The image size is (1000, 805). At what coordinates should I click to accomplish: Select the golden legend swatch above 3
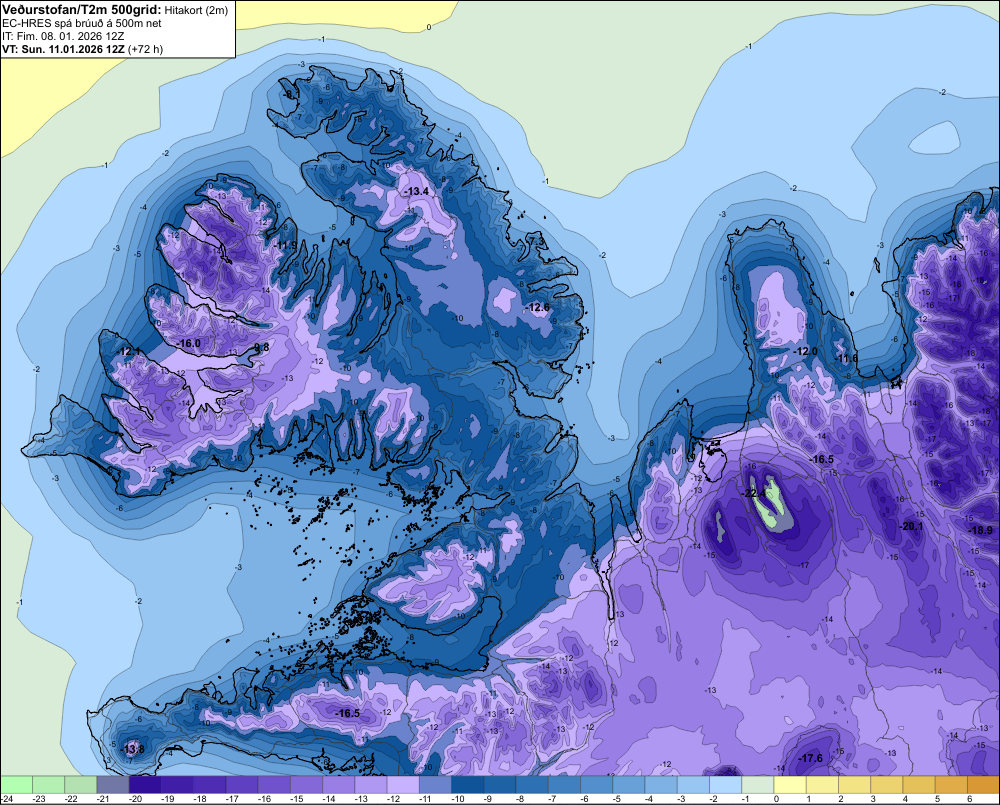[x=886, y=784]
